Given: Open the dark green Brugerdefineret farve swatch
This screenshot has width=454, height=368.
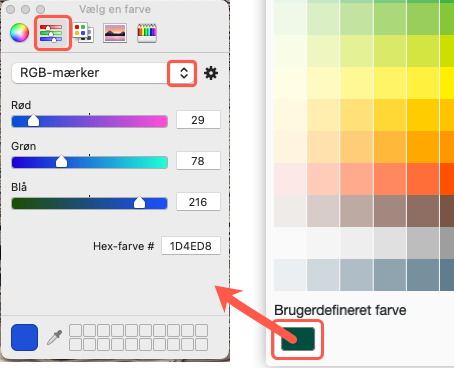Looking at the screenshot, I should pos(298,339).
